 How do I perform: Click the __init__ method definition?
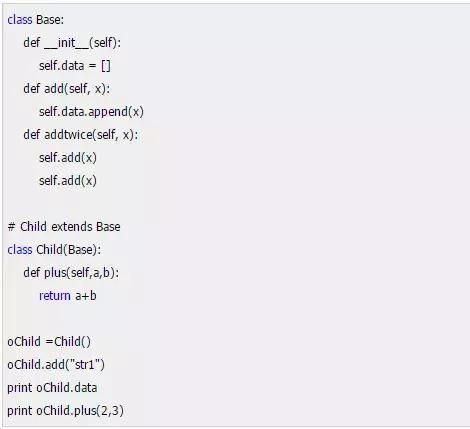tap(72, 43)
